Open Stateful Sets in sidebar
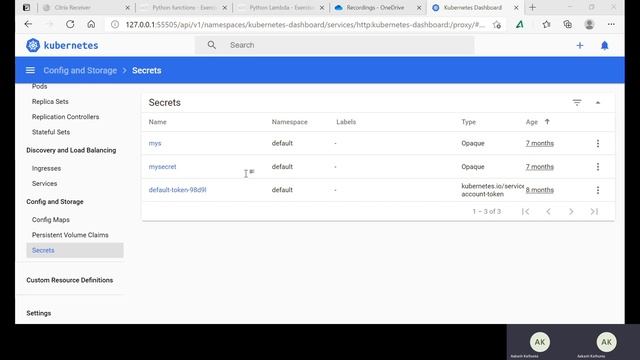The height and width of the screenshot is (360, 640). (51, 132)
